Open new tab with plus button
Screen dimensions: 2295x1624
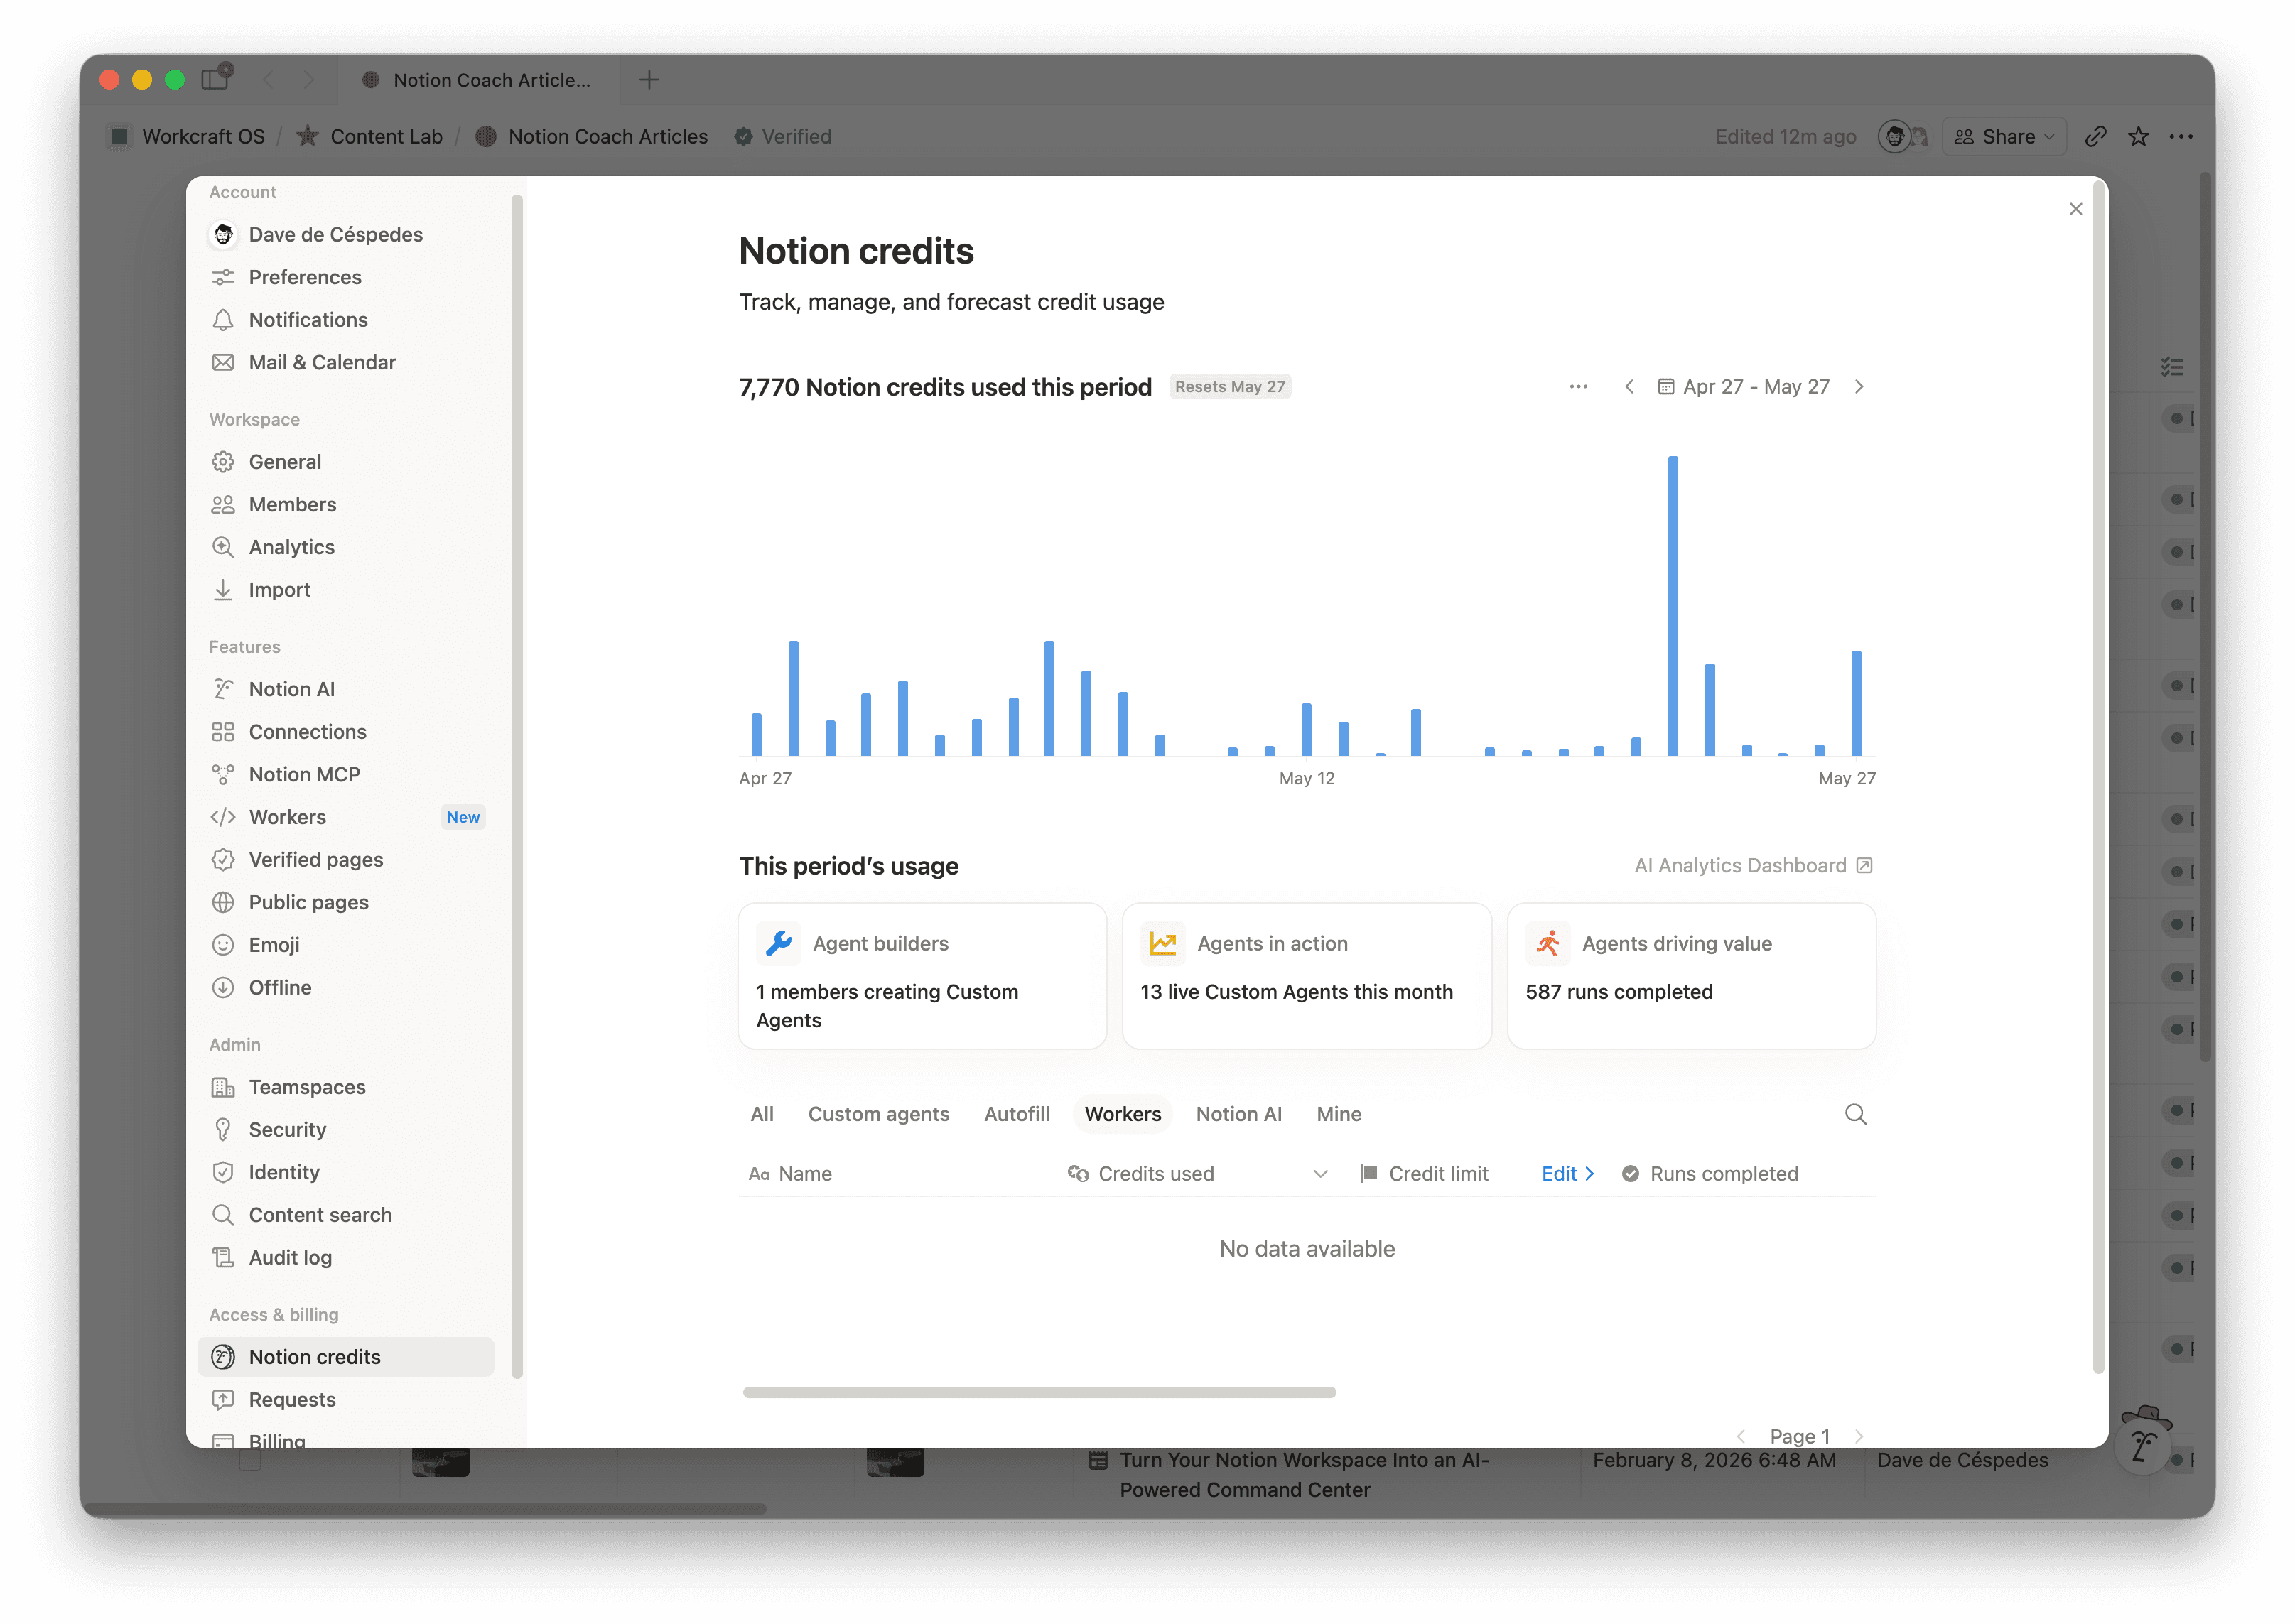[x=649, y=80]
